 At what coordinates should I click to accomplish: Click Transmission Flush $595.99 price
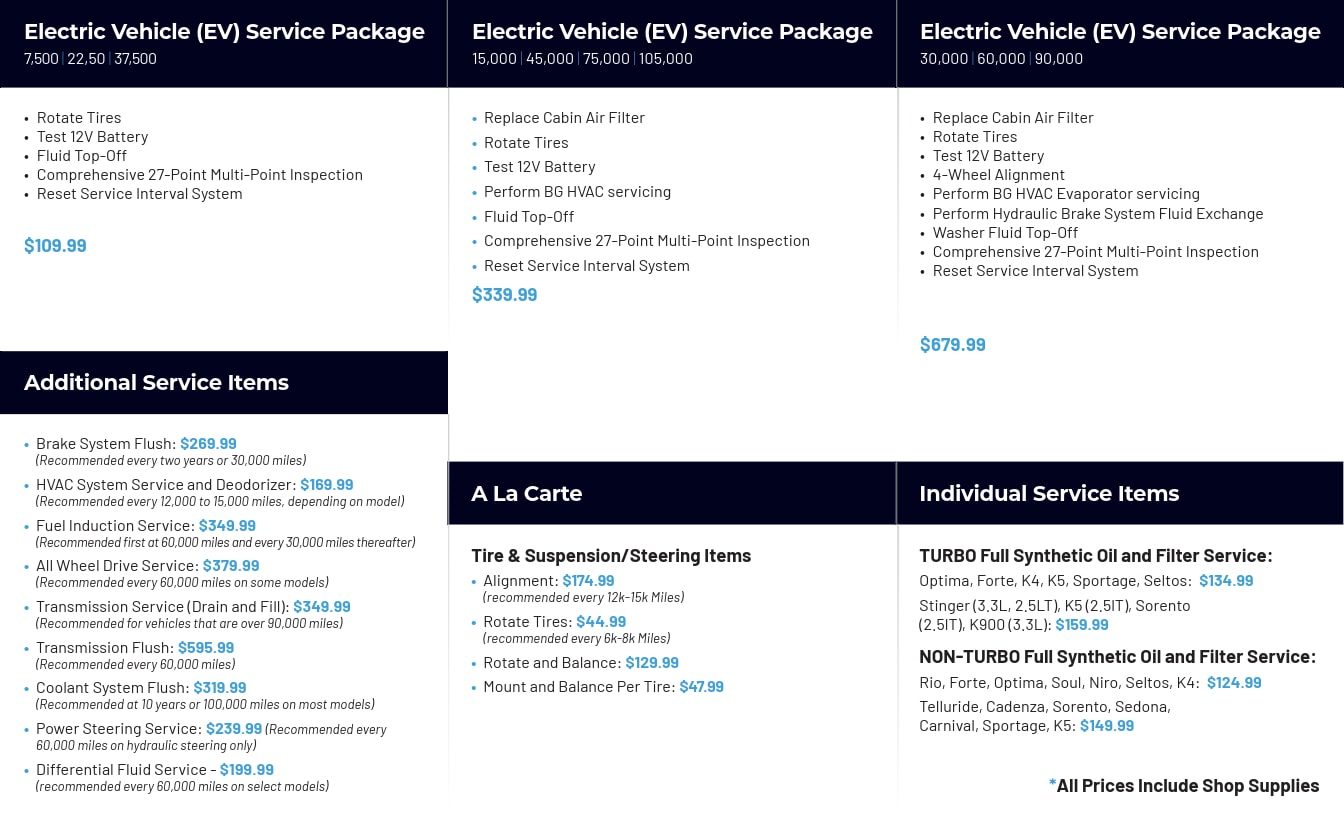206,648
